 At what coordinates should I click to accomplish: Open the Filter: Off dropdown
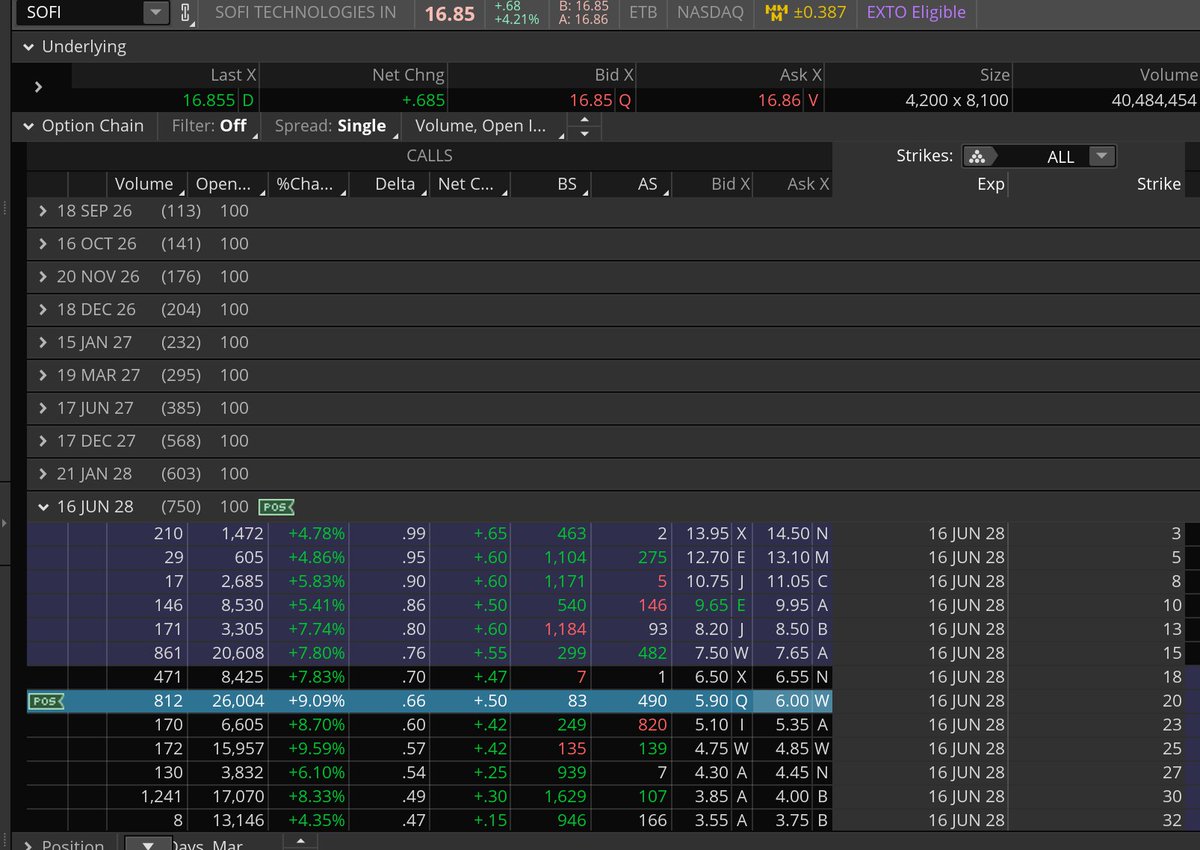coord(208,126)
